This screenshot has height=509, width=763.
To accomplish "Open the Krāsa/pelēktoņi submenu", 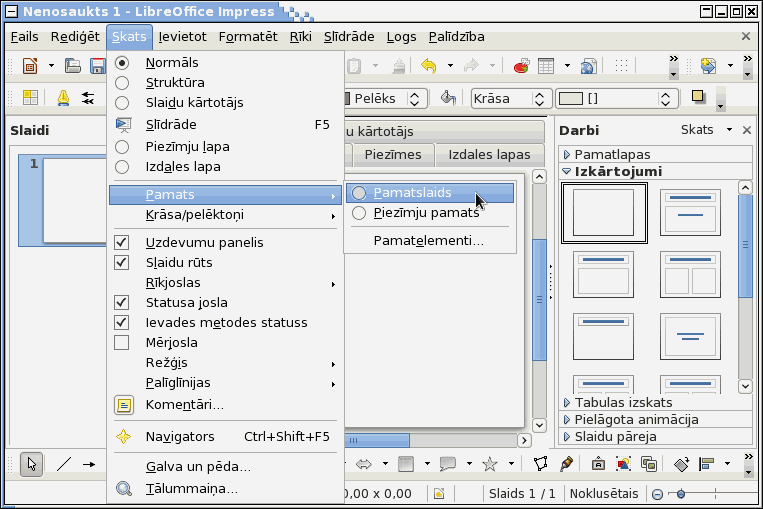I will (x=225, y=215).
